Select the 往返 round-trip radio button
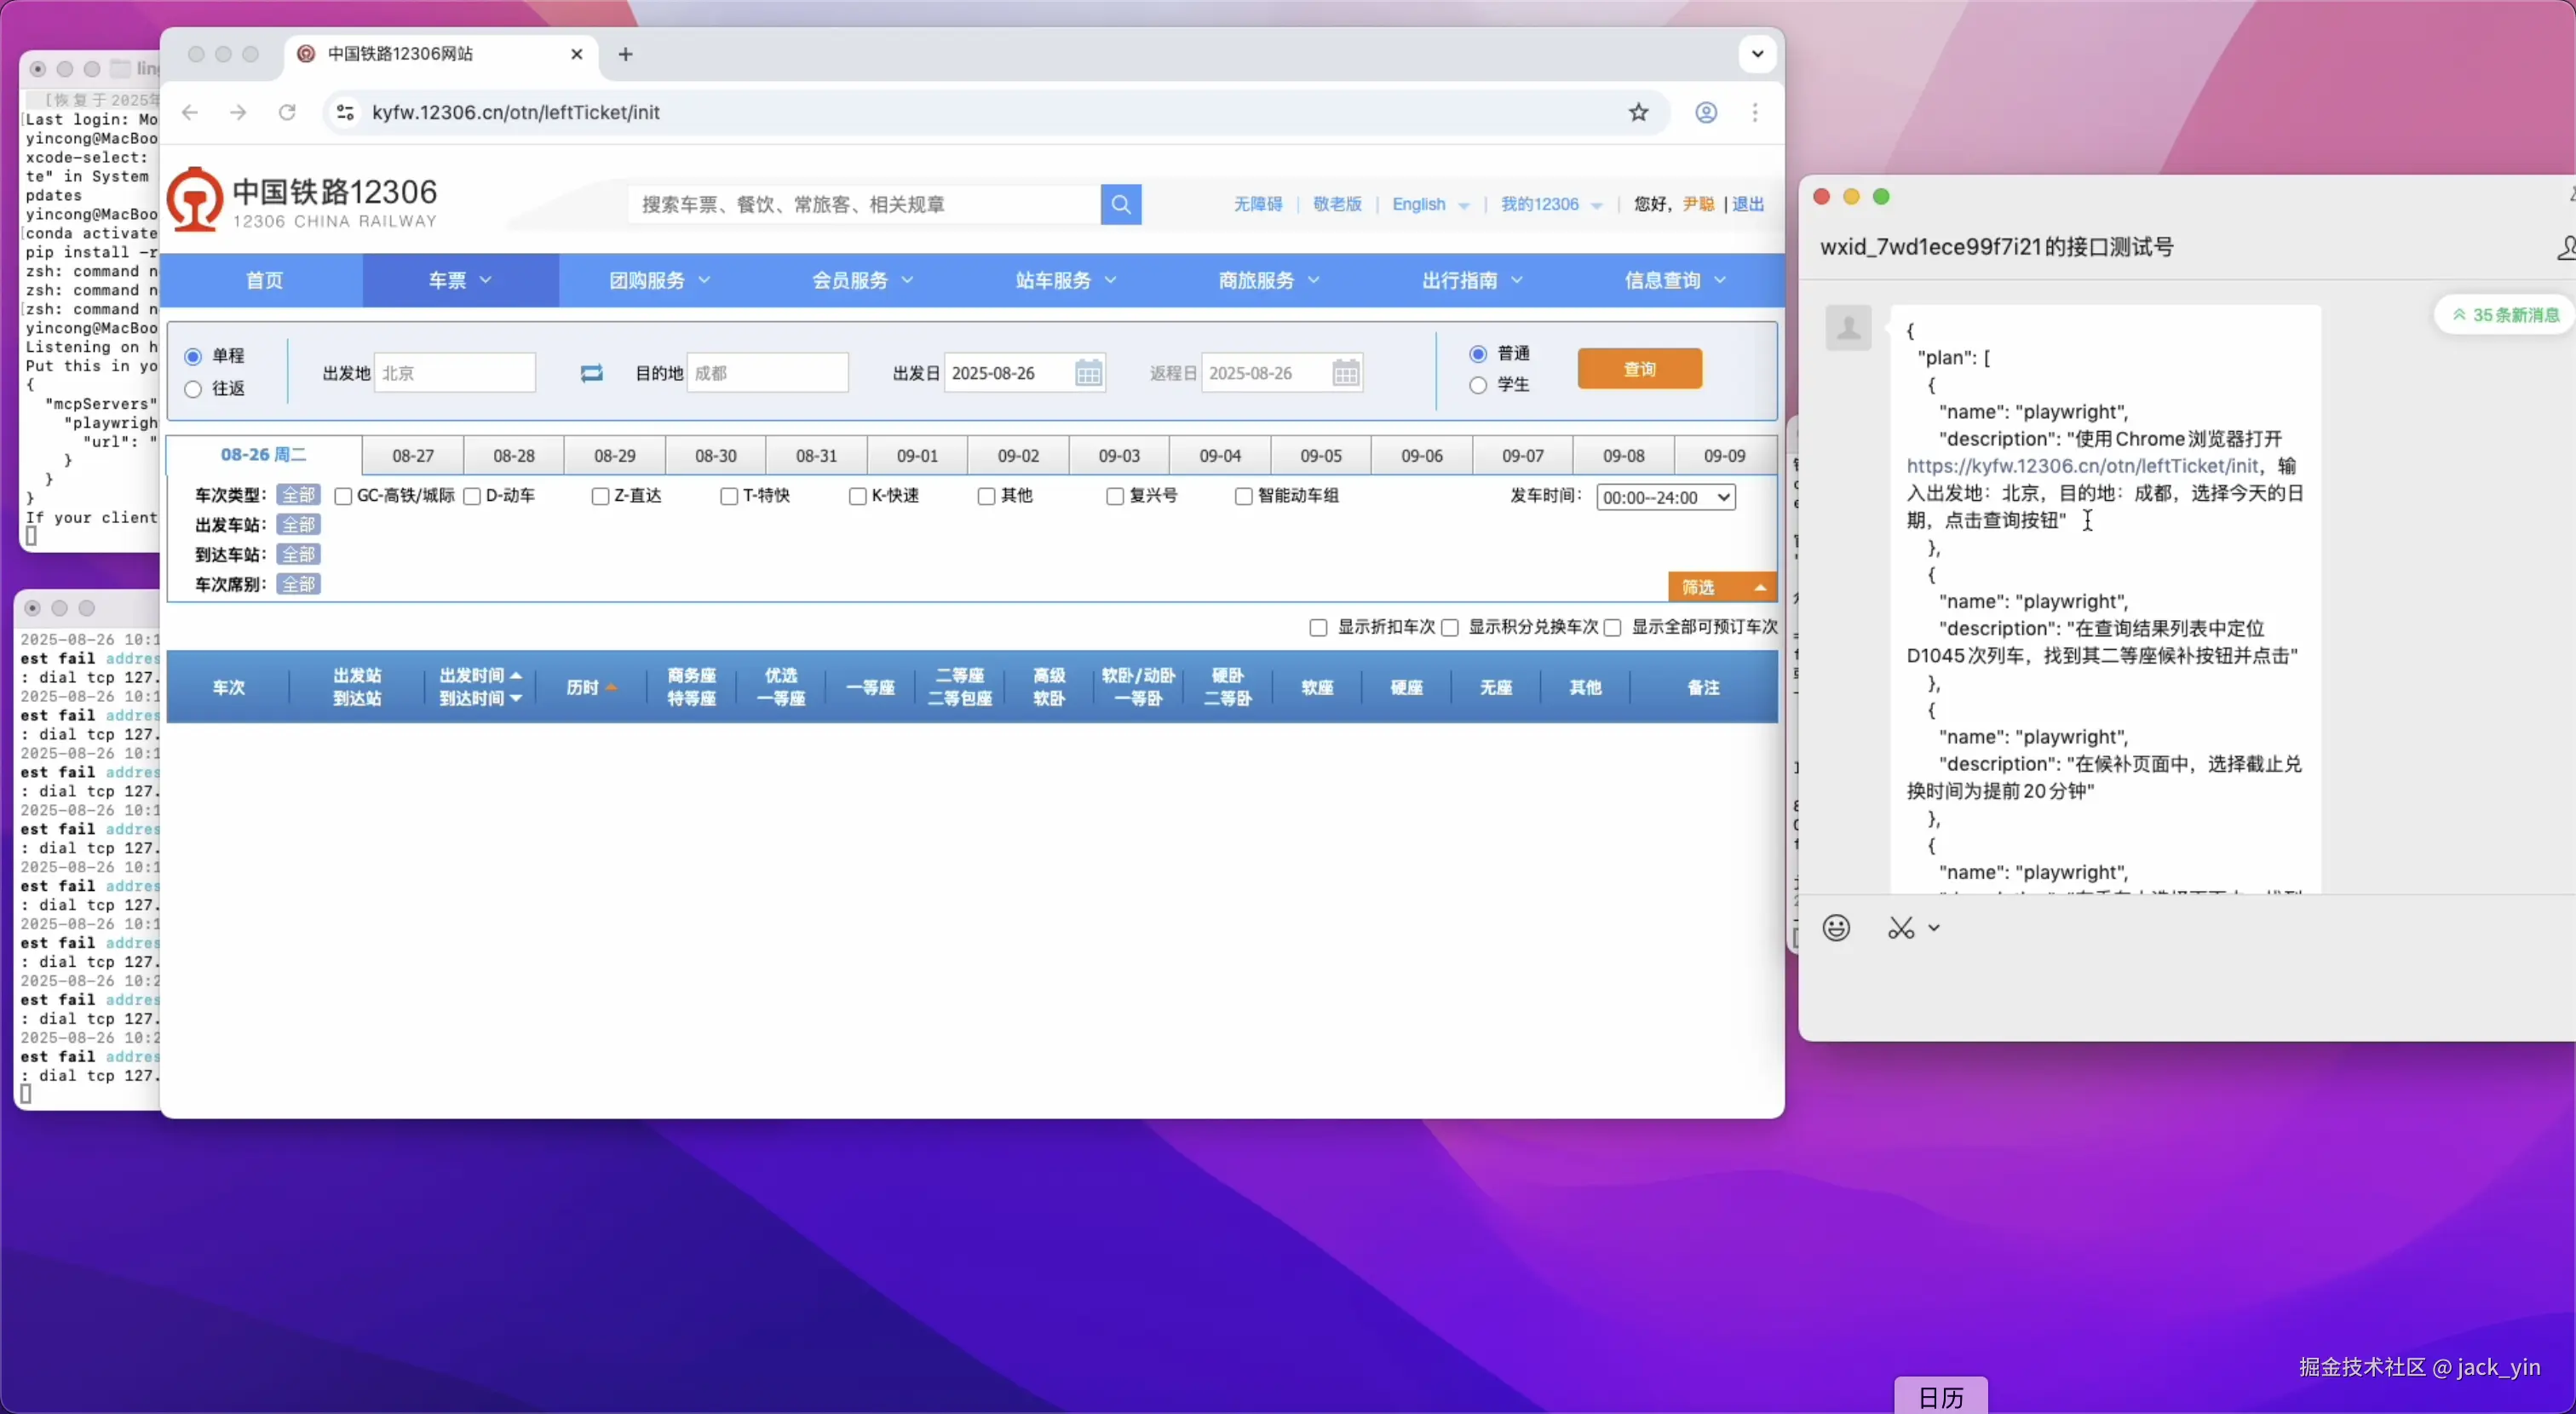 193,389
